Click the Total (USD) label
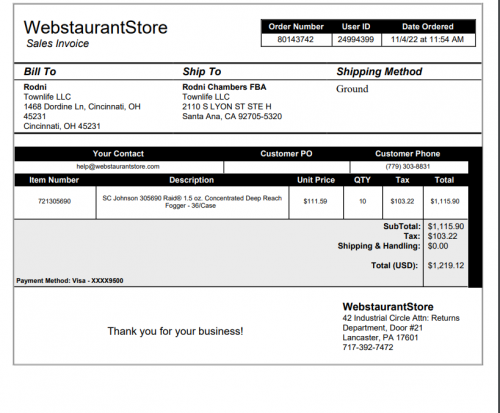 click(x=395, y=266)
